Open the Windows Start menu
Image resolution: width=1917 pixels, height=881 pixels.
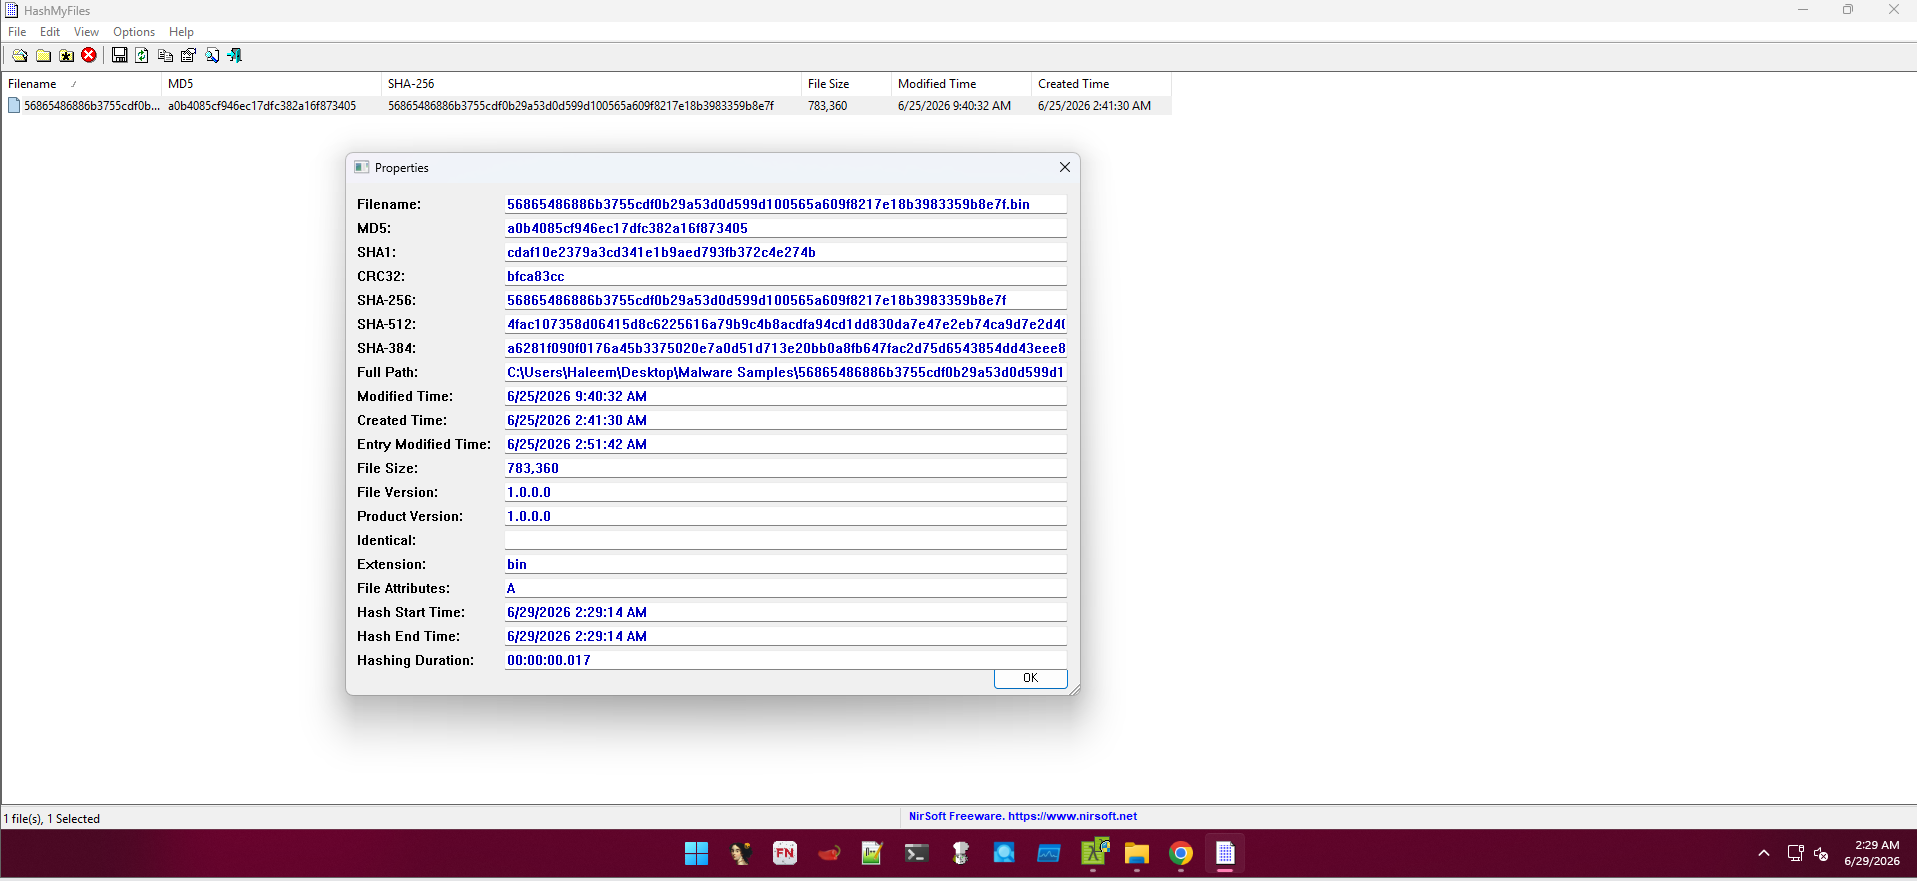pos(696,853)
